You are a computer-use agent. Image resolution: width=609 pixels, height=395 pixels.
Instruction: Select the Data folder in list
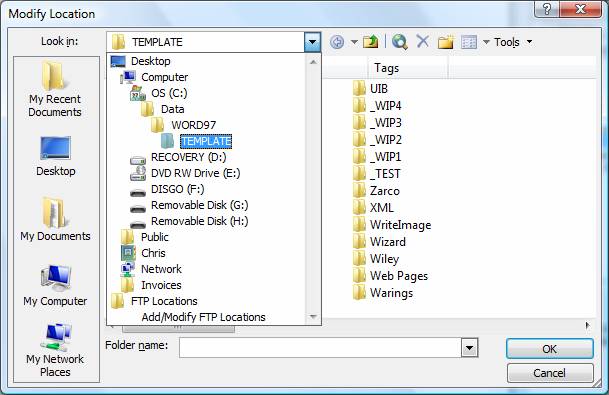point(162,109)
